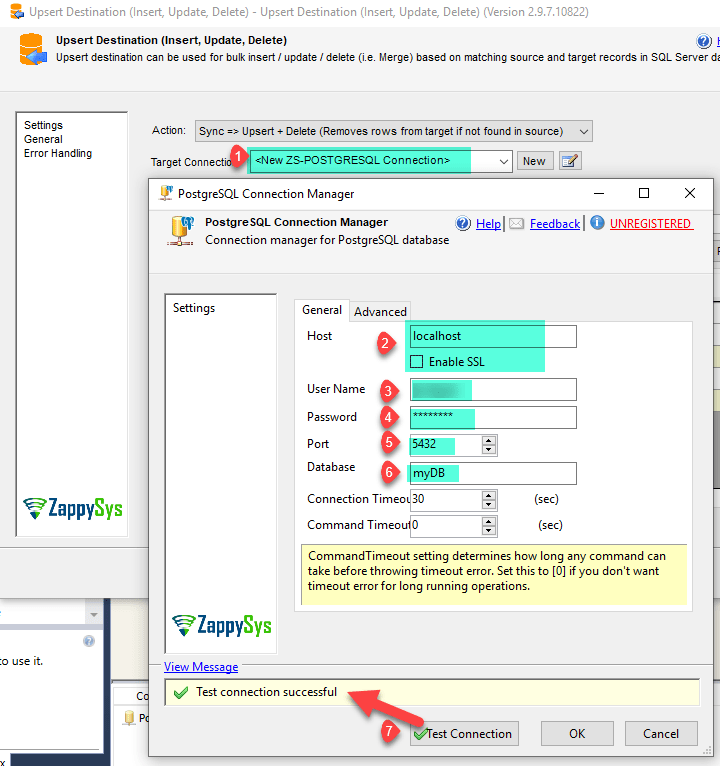
Task: Switch to the General tab
Action: click(321, 310)
